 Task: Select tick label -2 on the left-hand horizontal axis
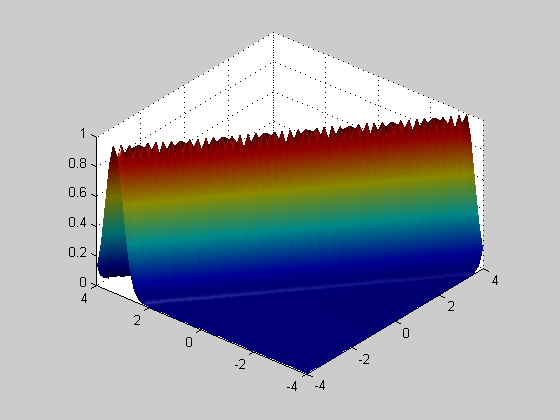[x=240, y=364]
